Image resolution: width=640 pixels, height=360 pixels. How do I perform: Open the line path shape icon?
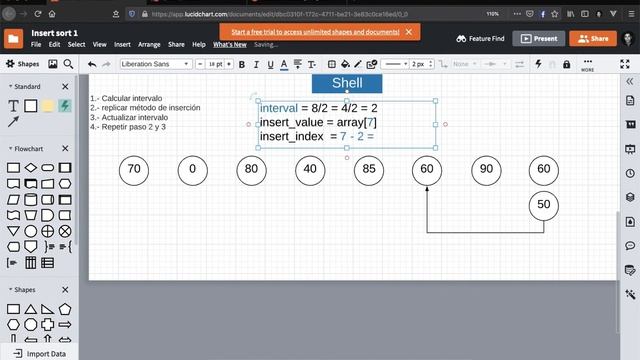(x=443, y=64)
